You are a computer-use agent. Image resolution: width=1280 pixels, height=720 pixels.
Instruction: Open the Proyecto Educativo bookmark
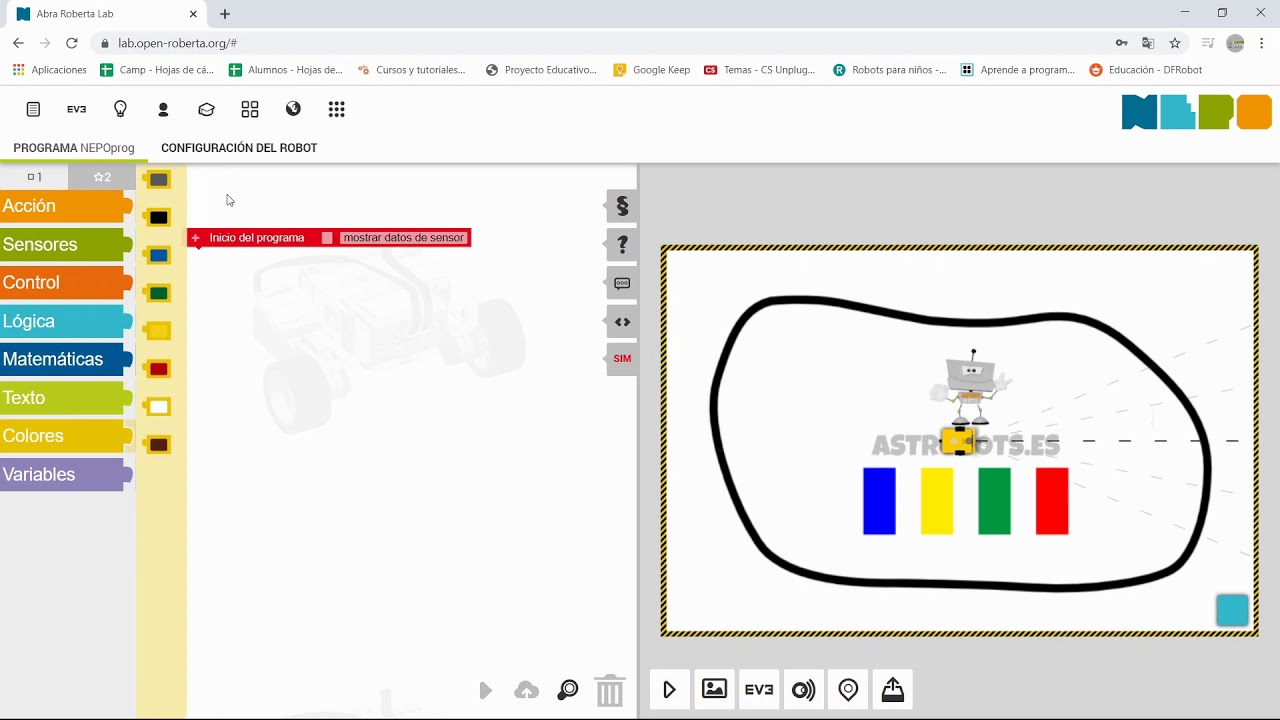click(x=541, y=70)
